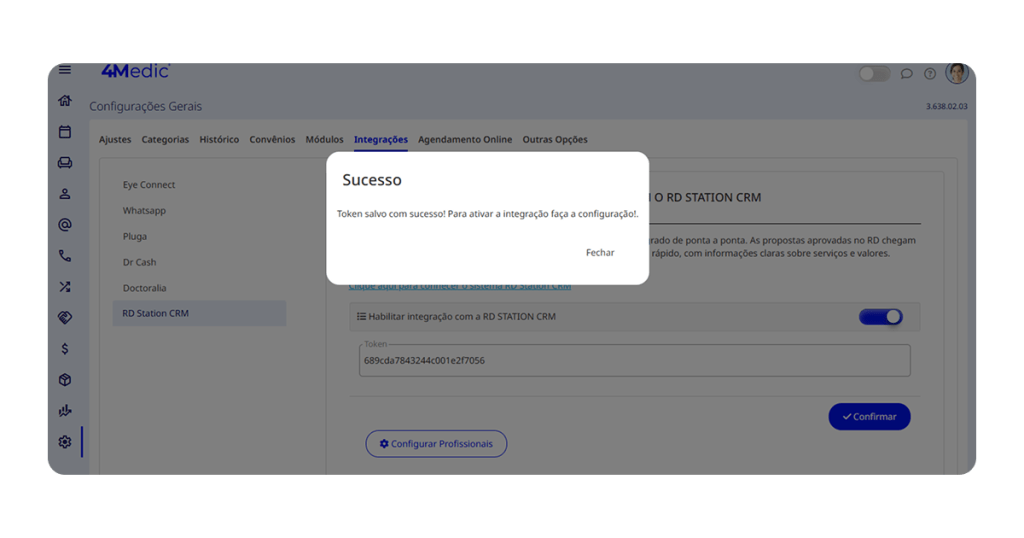Switch to the Agendamento Online tab
1024x538 pixels.
pos(465,140)
